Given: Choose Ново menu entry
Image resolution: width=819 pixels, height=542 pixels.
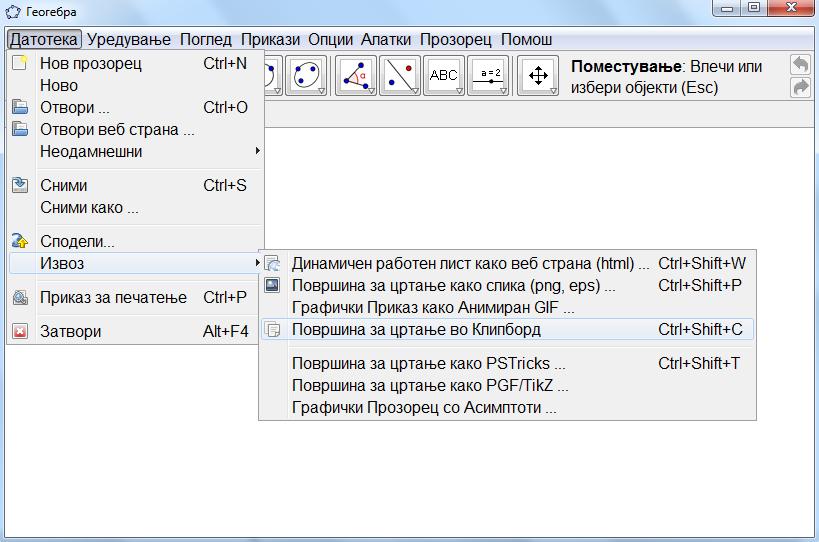Looking at the screenshot, I should (x=136, y=85).
